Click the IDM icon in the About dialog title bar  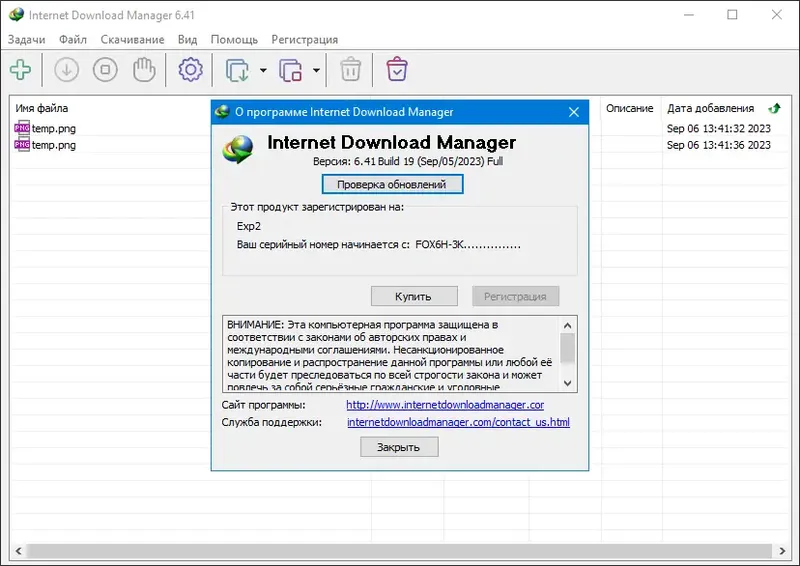[x=222, y=112]
